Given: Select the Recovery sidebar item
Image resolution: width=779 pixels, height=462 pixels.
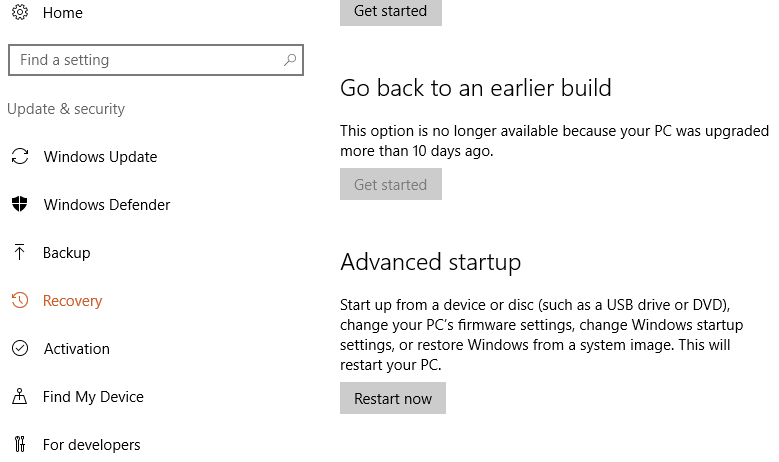Looking at the screenshot, I should (x=72, y=301).
